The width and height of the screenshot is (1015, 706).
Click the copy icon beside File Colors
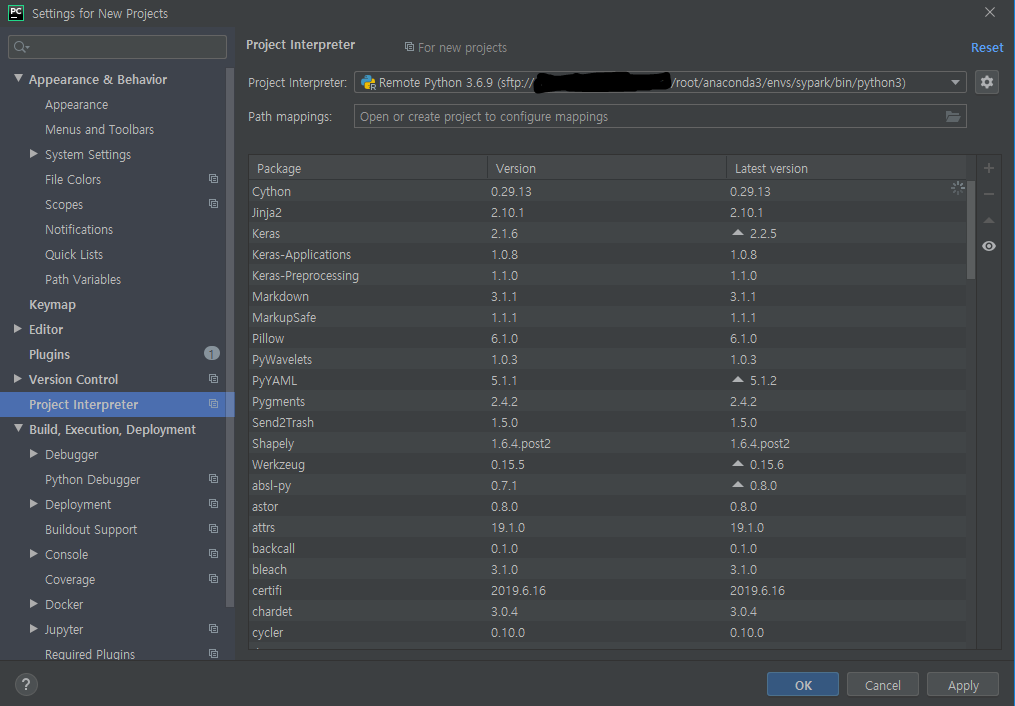[x=213, y=179]
